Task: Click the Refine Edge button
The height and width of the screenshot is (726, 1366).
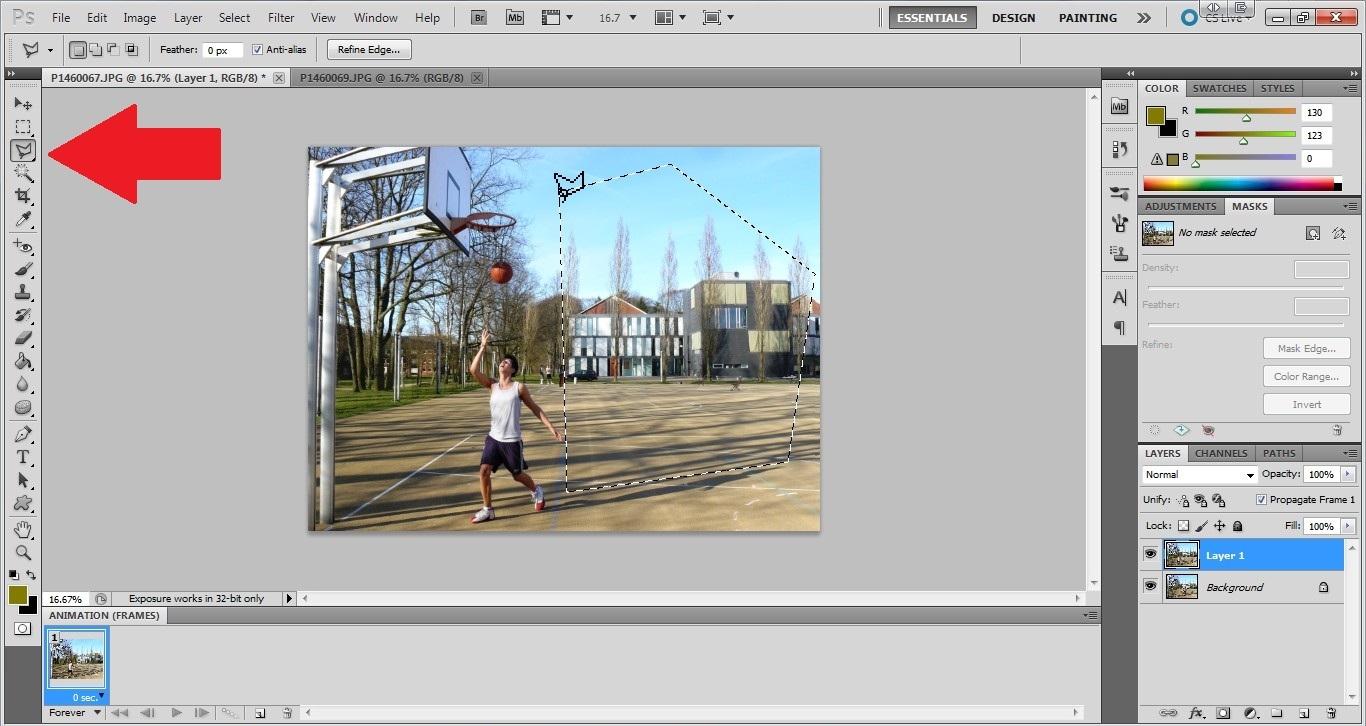Action: point(368,50)
